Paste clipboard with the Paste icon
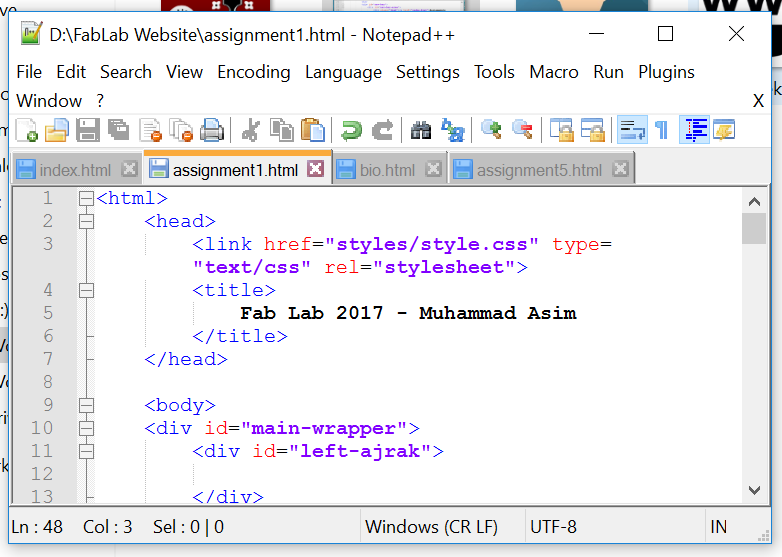782x557 pixels. tap(313, 131)
